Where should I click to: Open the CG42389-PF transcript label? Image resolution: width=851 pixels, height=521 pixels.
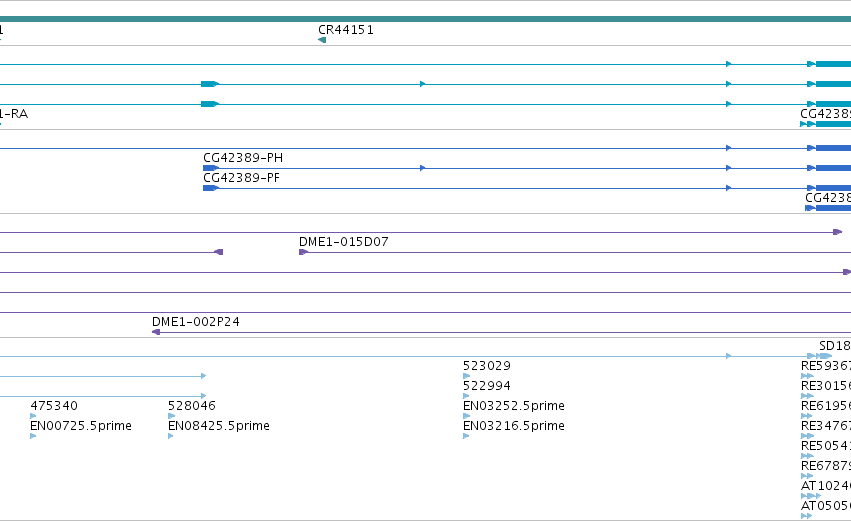(242, 178)
